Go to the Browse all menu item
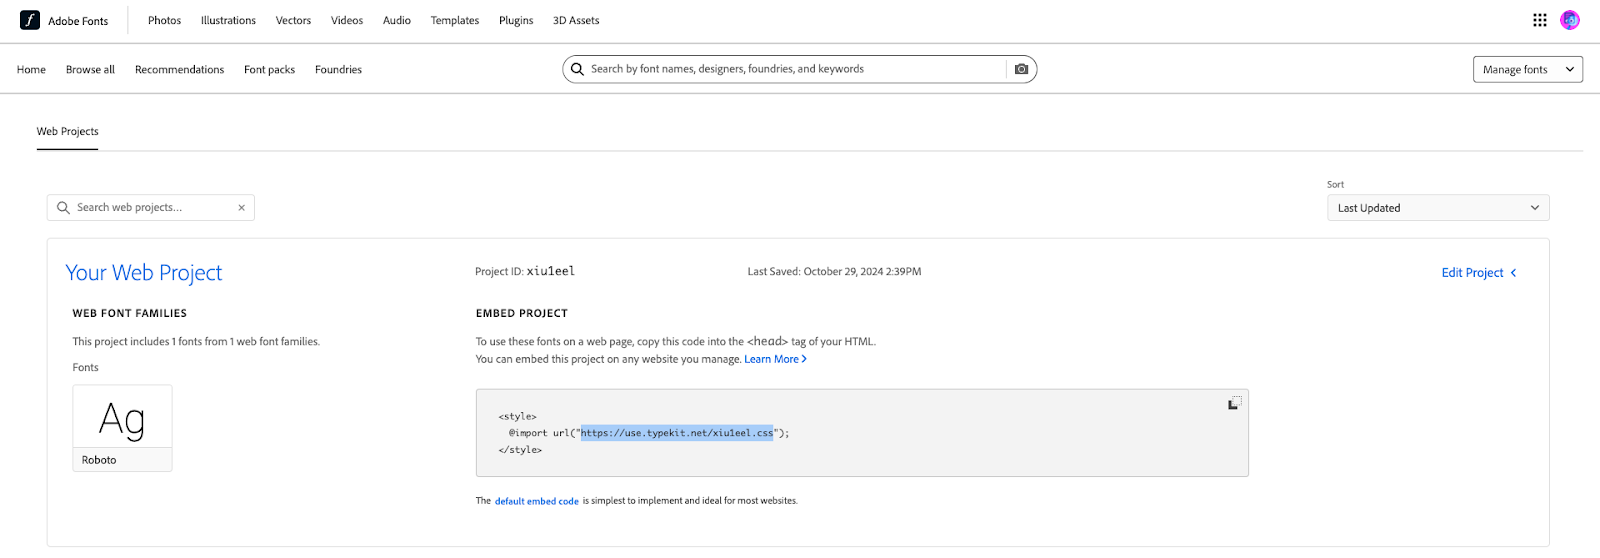 (90, 70)
